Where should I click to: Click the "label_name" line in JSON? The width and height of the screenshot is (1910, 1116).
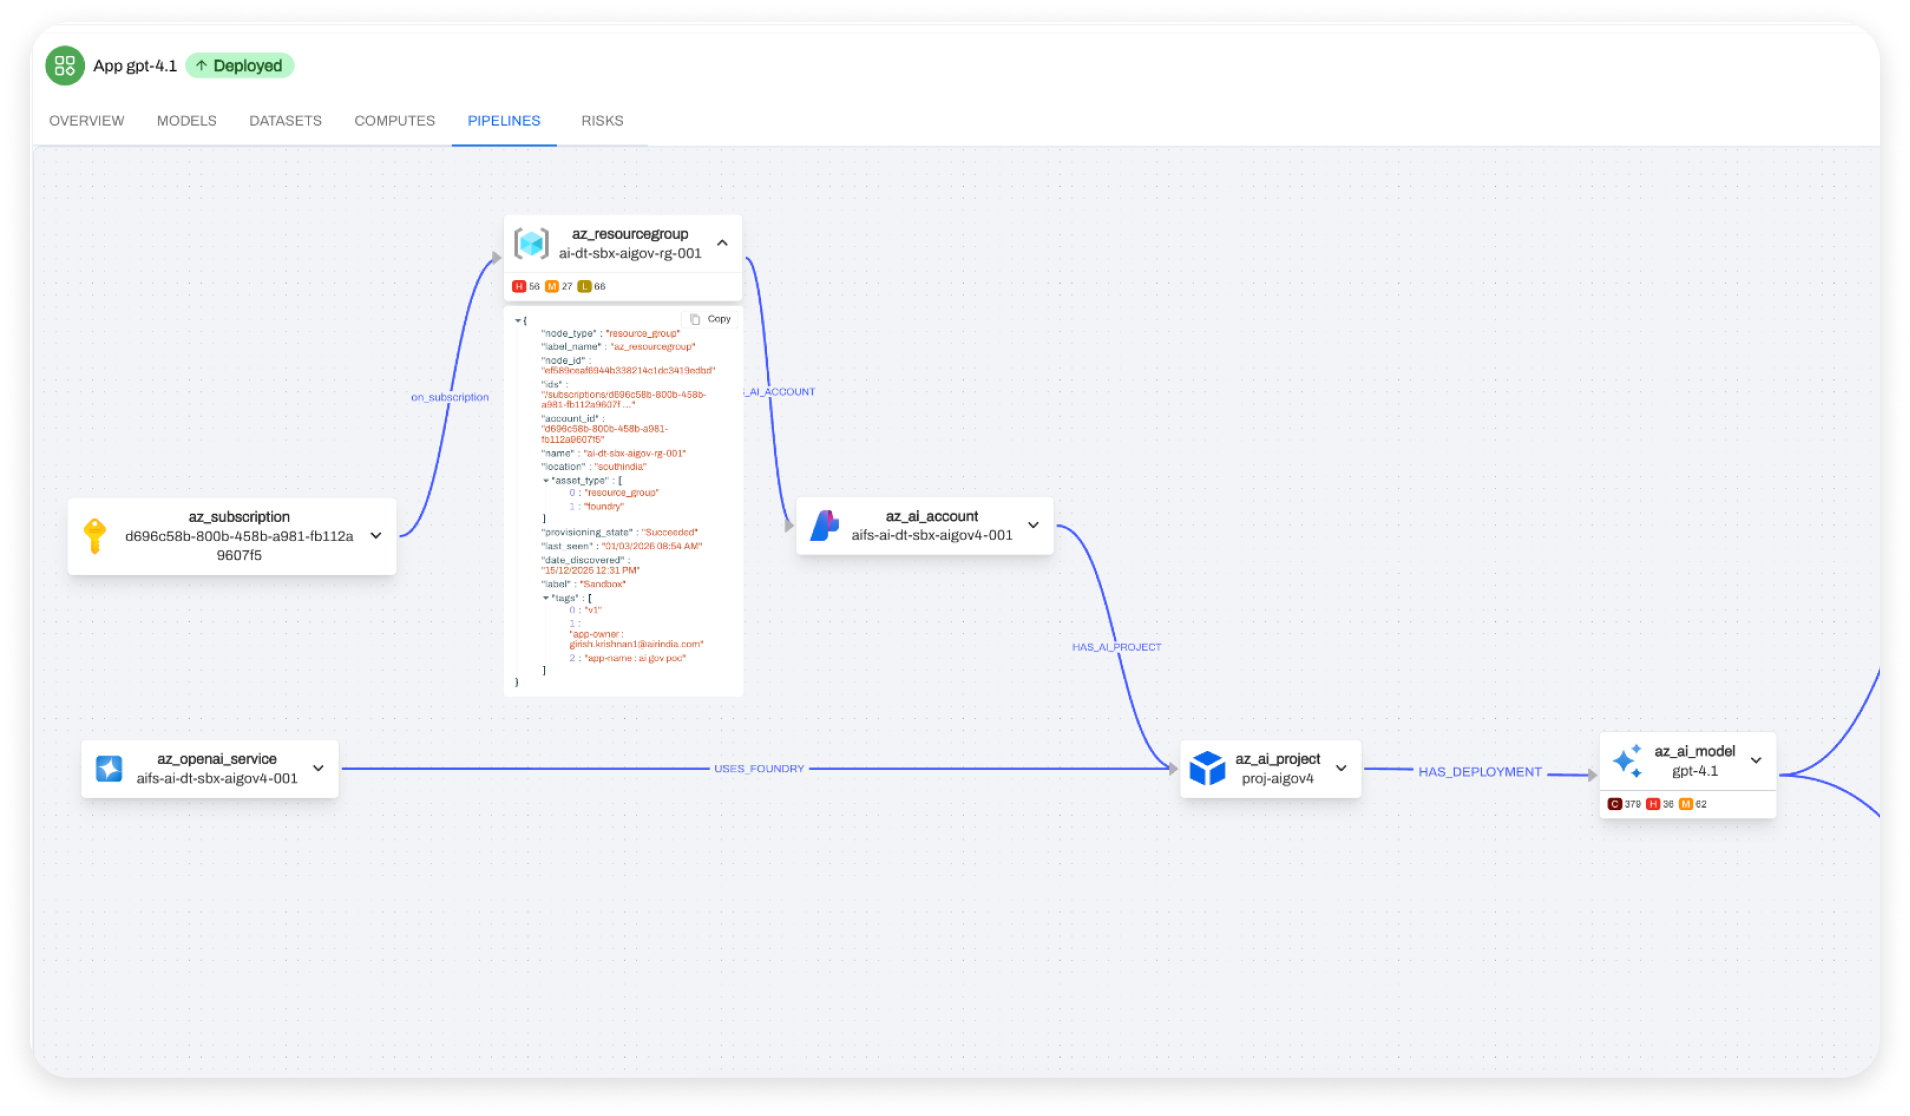(x=618, y=347)
